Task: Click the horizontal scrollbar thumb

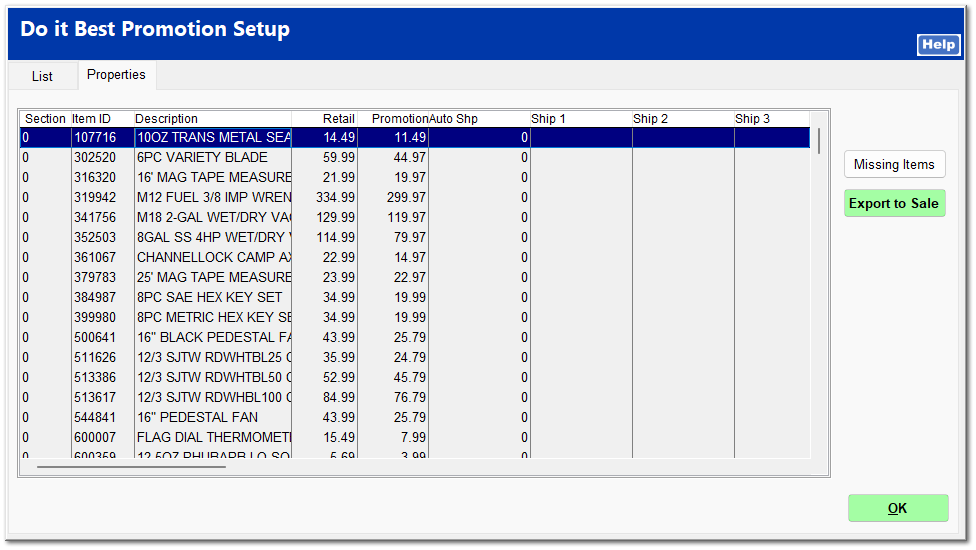Action: (131, 467)
